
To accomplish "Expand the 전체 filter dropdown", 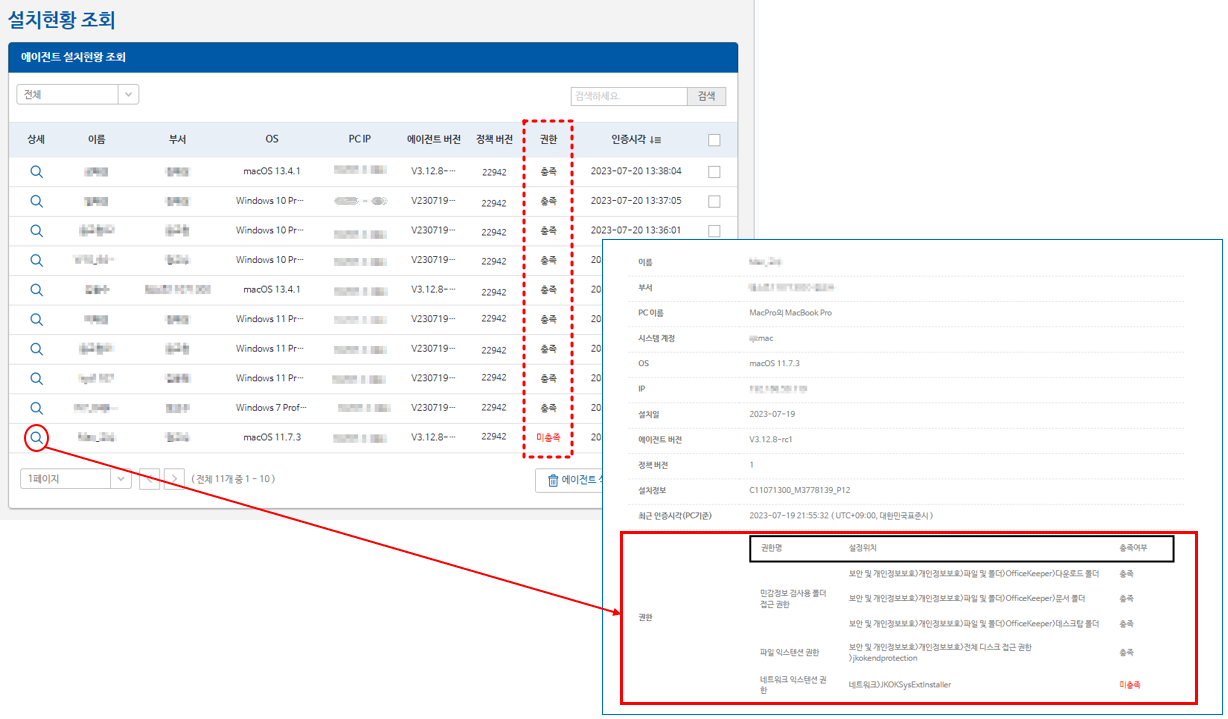I will click(x=128, y=95).
